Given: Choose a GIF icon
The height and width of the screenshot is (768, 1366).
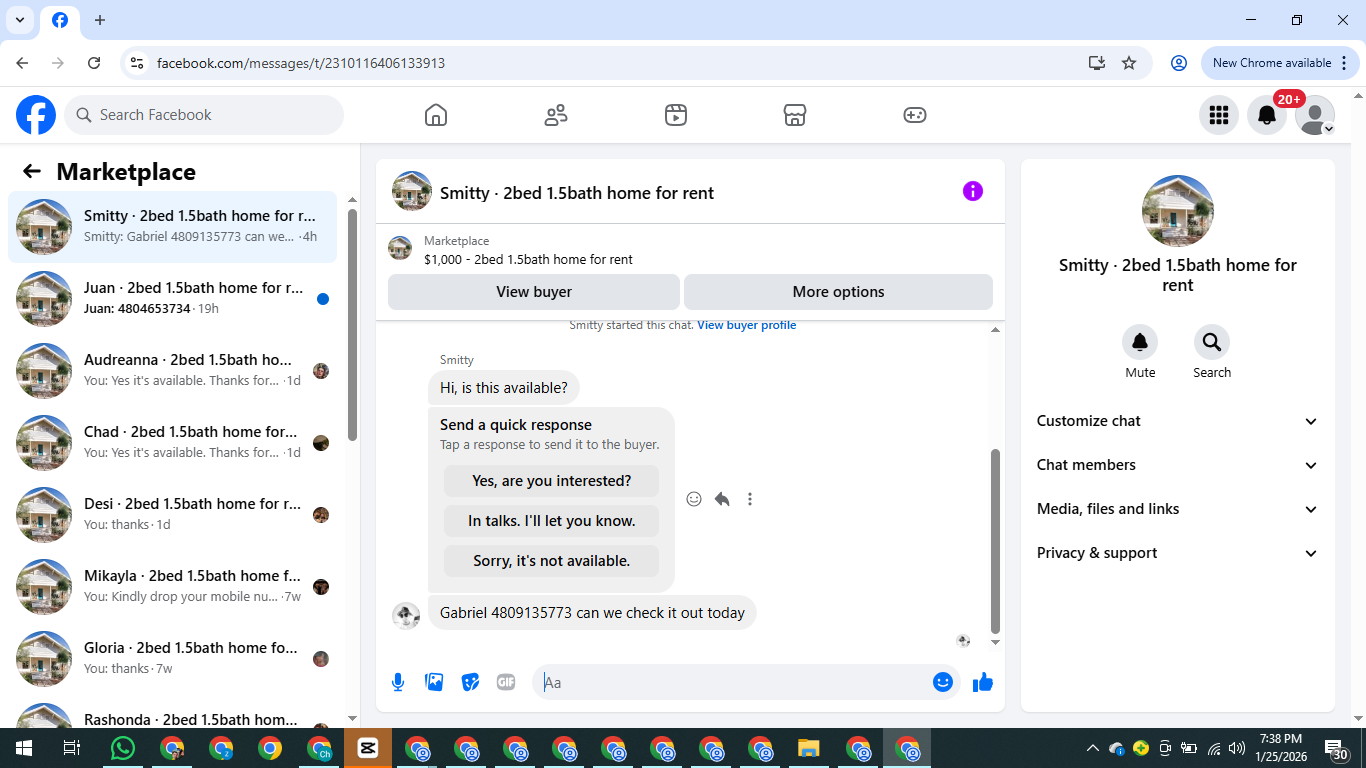Looking at the screenshot, I should tap(506, 682).
